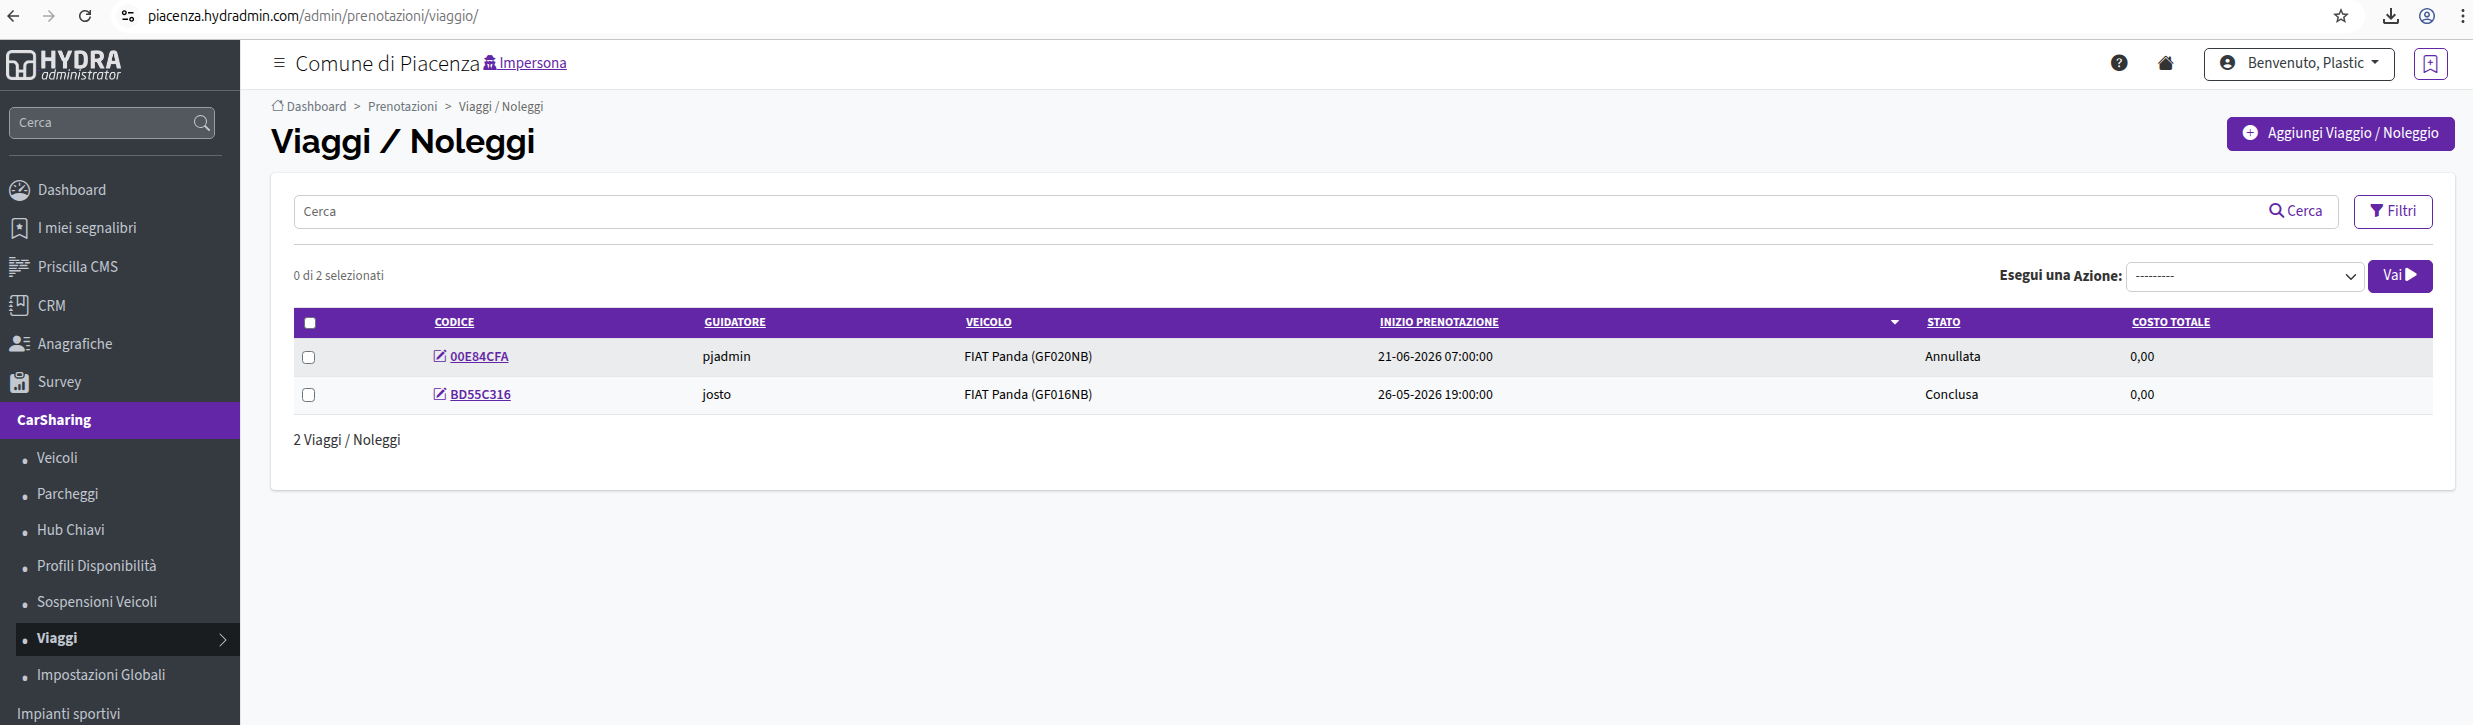2473x725 pixels.
Task: Expand the Viaggi submenu chevron
Action: tap(223, 639)
